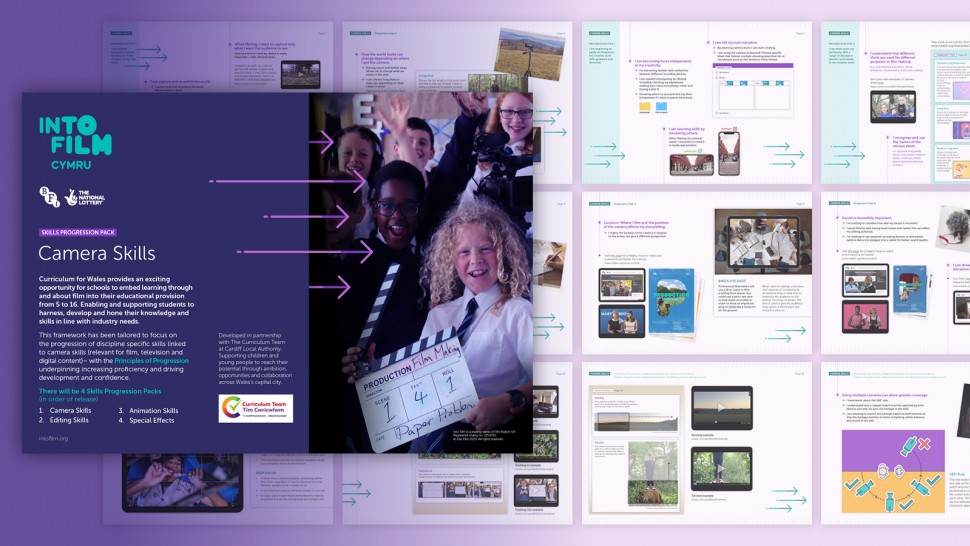This screenshot has height=546, width=970.
Task: Select Editing Skills in the pack list
Action: click(69, 420)
